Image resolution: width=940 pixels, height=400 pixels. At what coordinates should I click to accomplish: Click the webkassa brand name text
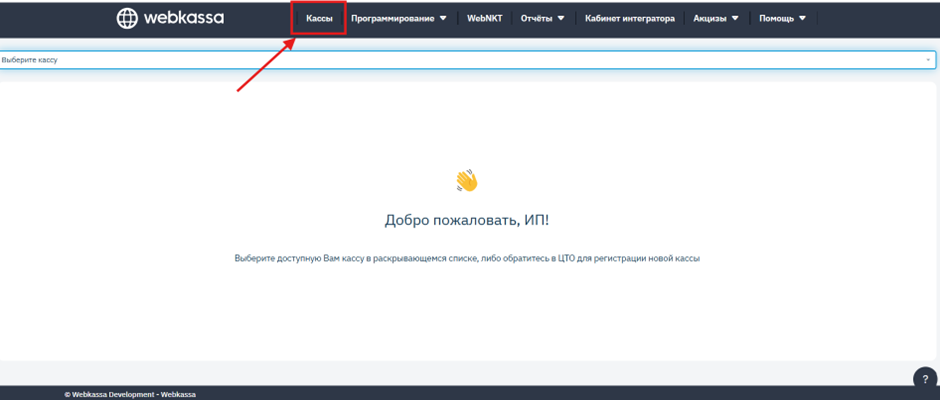(x=184, y=18)
